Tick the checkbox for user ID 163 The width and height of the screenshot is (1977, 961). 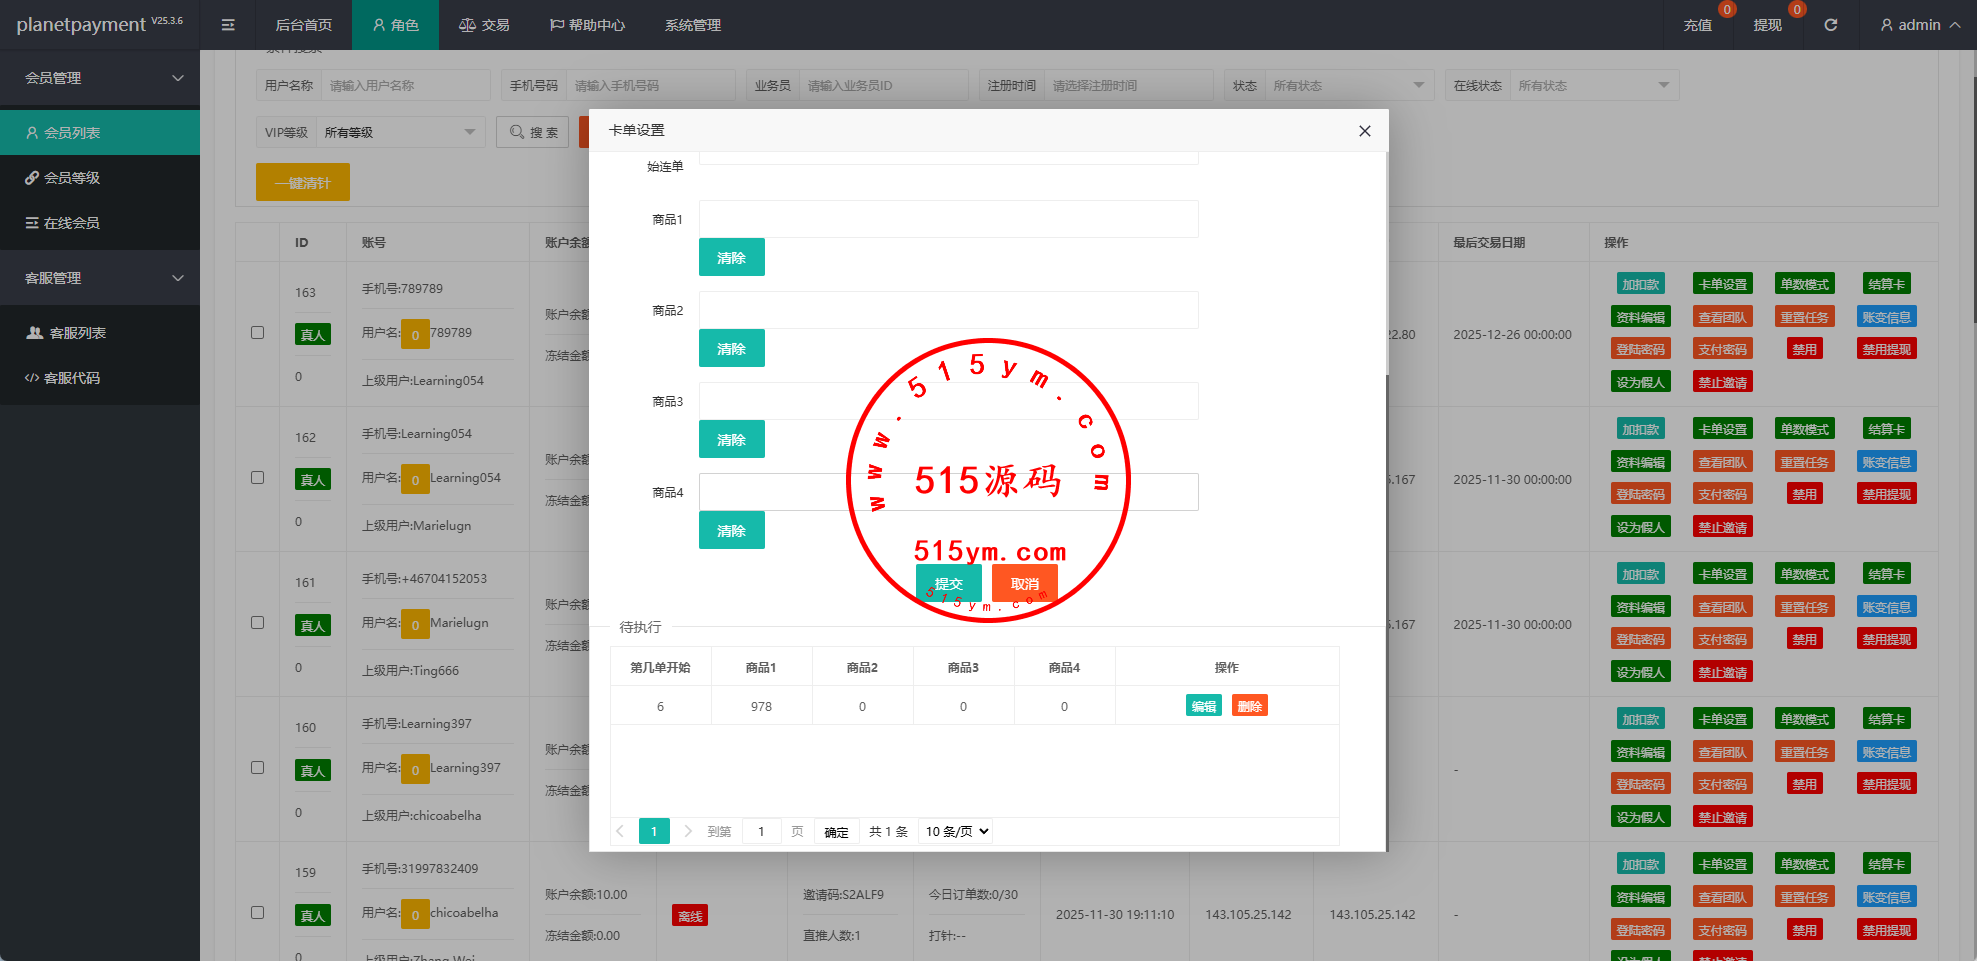258,333
